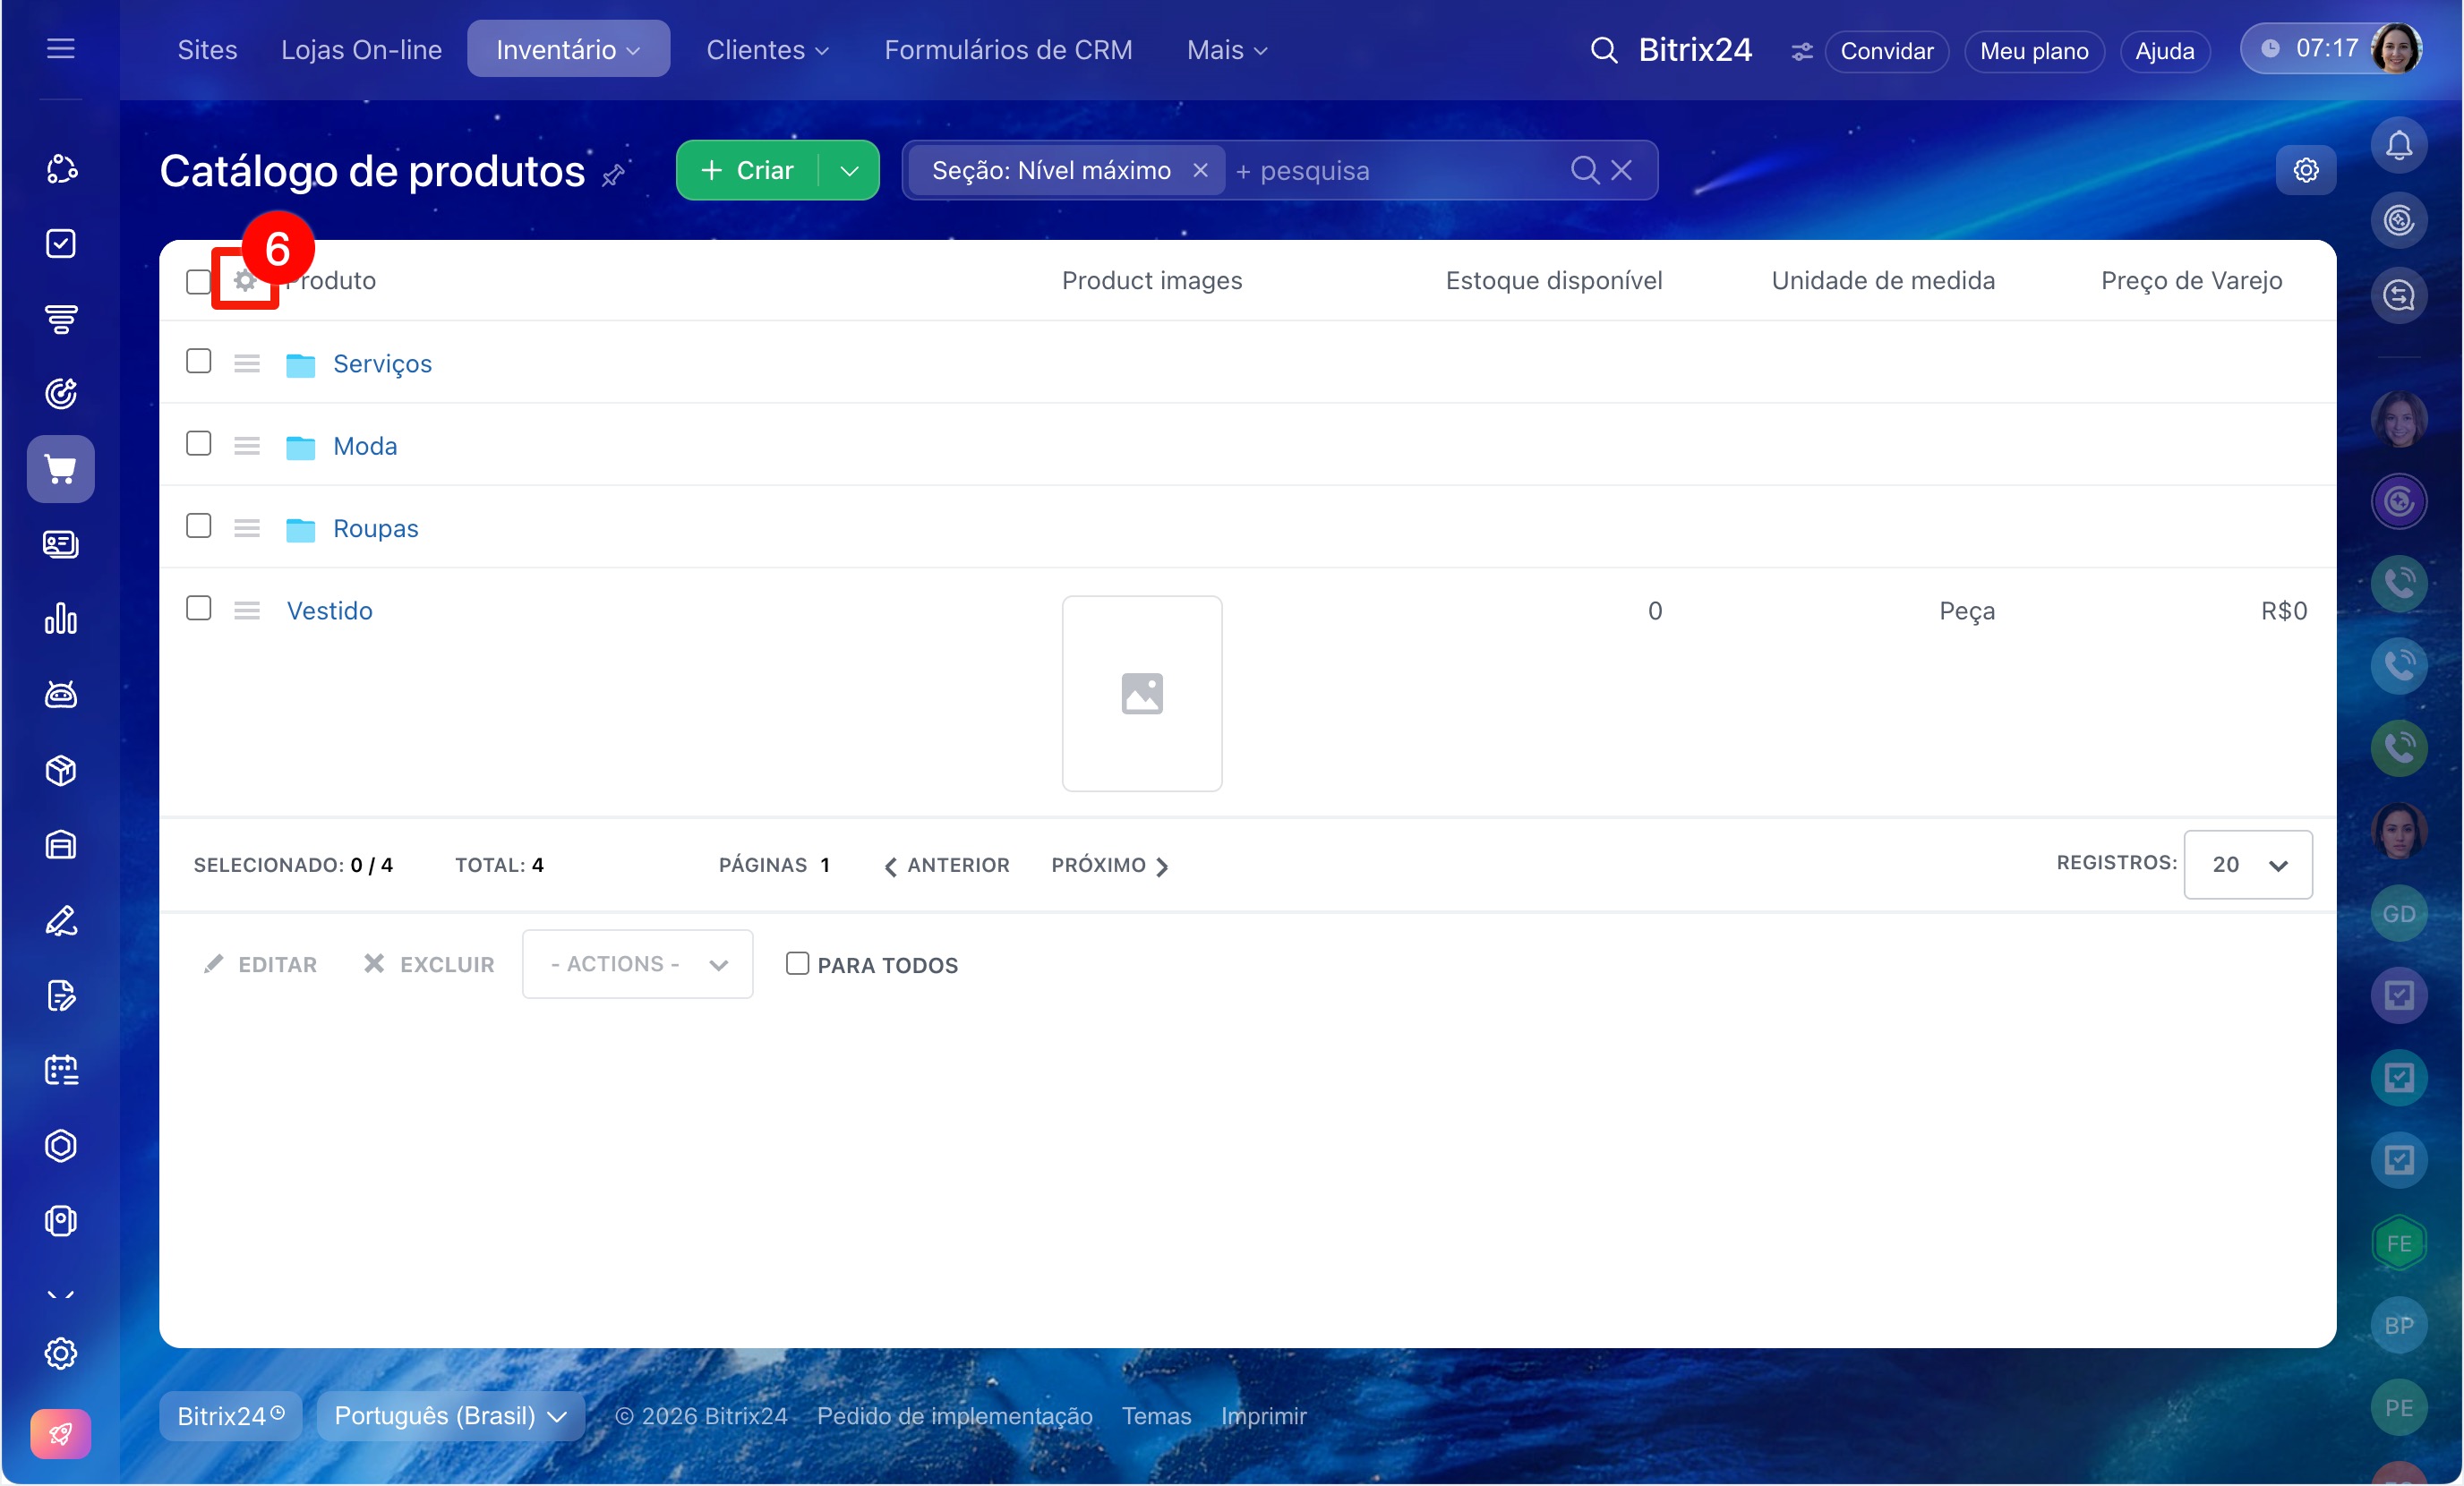Viewport: 2464px width, 1486px height.
Task: Open notifications bell icon
Action: tap(2398, 146)
